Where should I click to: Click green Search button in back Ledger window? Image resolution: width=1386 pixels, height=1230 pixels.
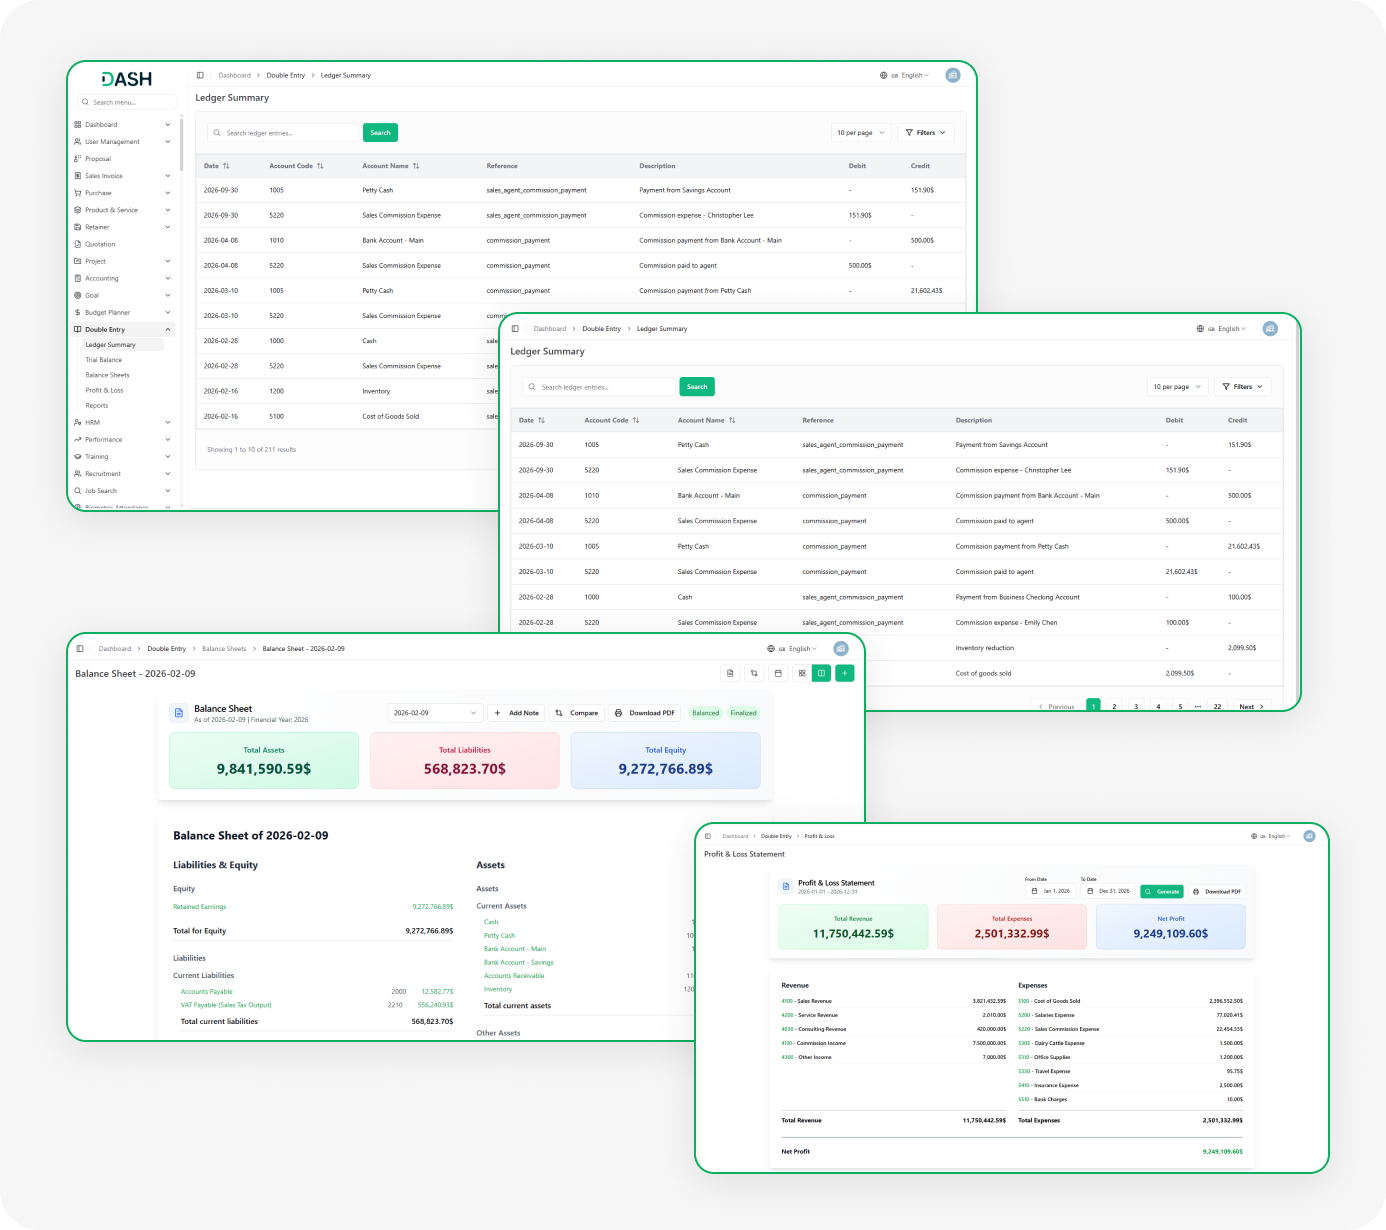380,132
